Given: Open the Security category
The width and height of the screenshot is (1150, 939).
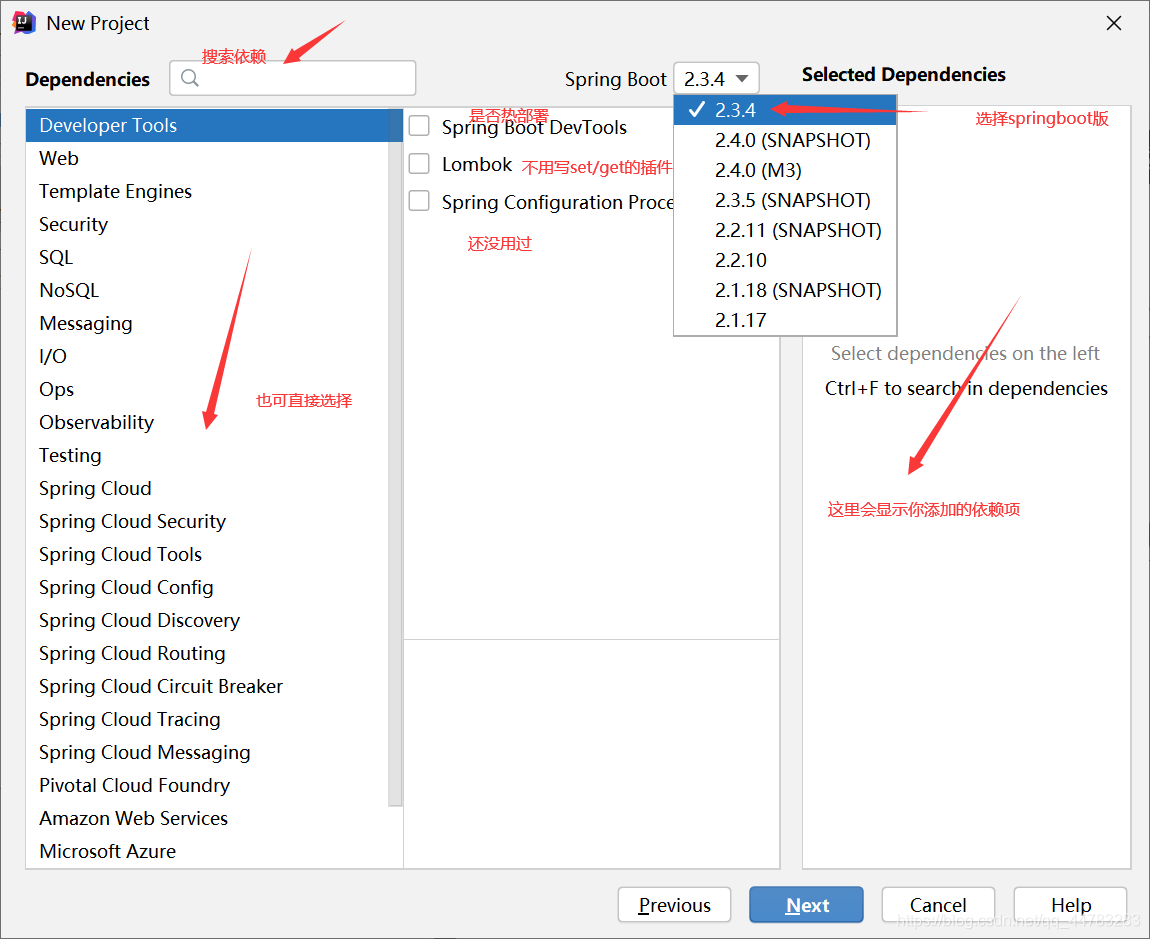Looking at the screenshot, I should (x=208, y=224).
